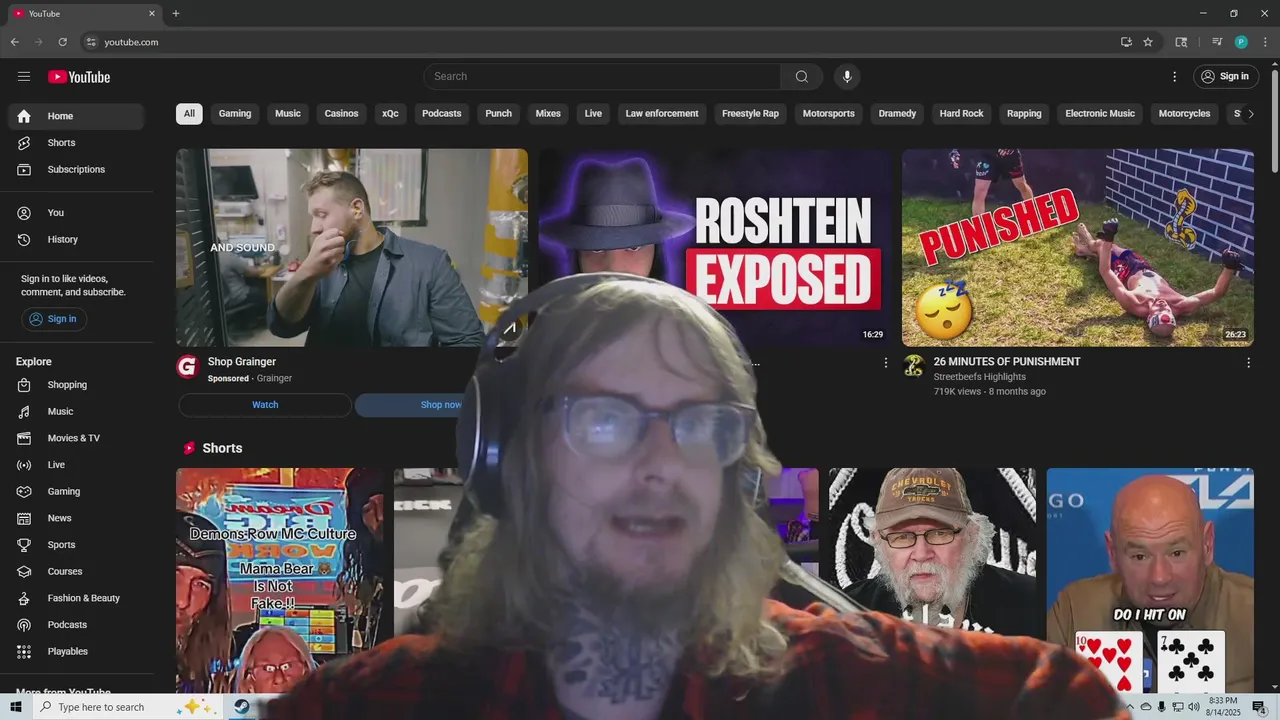Select the Law enforcement filter chip

662,114
